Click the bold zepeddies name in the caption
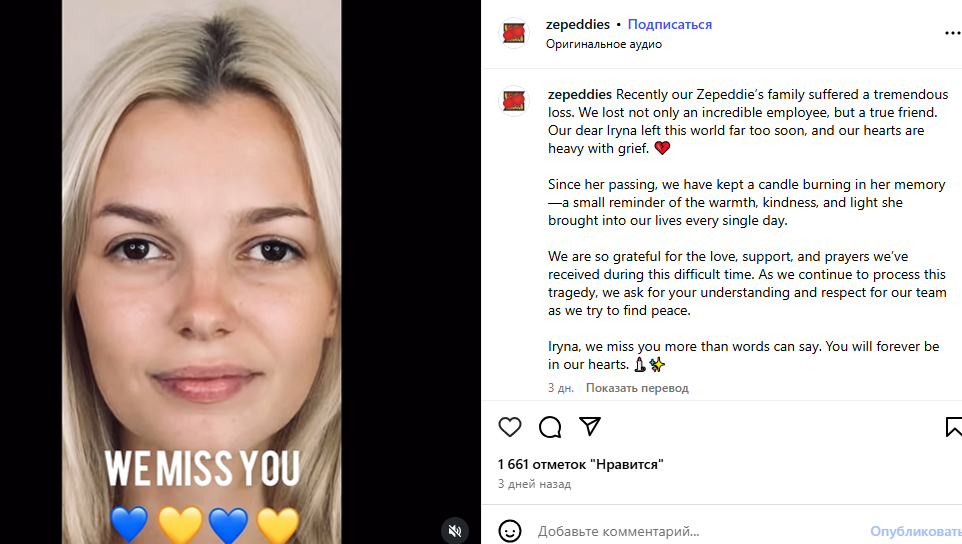The width and height of the screenshot is (962, 544). (580, 94)
